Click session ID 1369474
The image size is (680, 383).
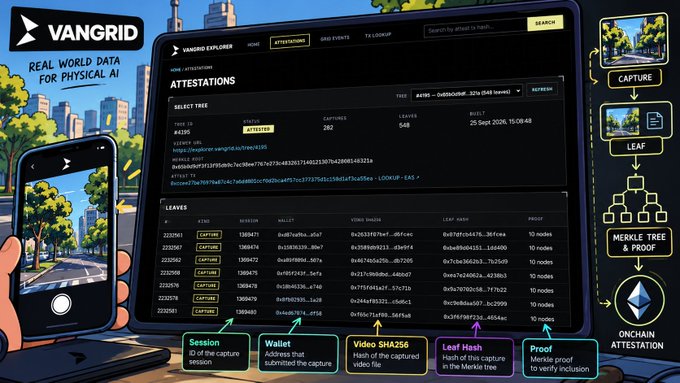click(x=248, y=247)
